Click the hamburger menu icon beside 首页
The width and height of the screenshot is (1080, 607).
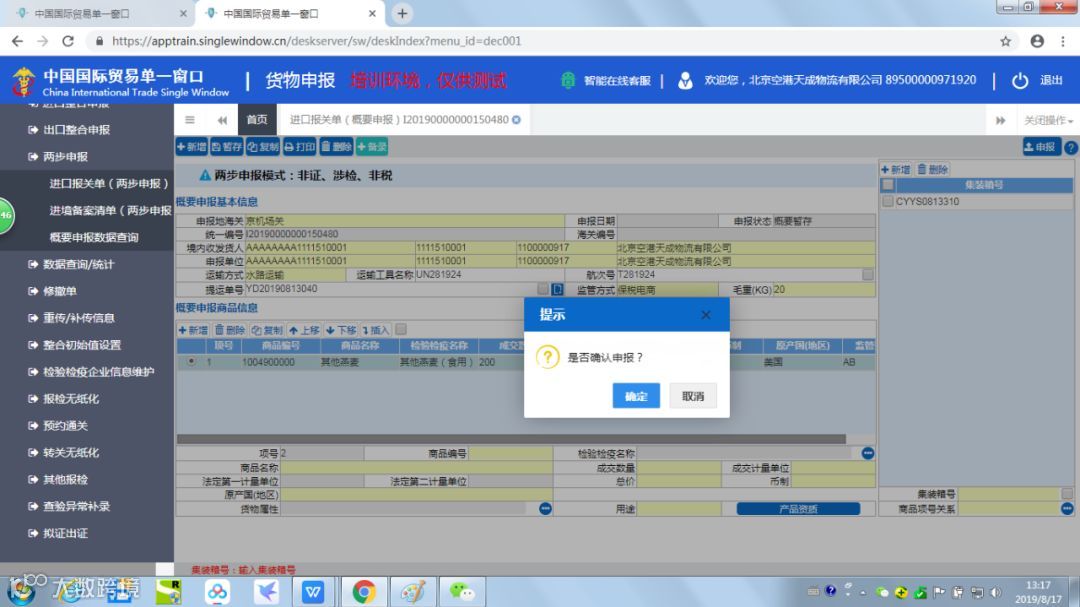point(190,120)
